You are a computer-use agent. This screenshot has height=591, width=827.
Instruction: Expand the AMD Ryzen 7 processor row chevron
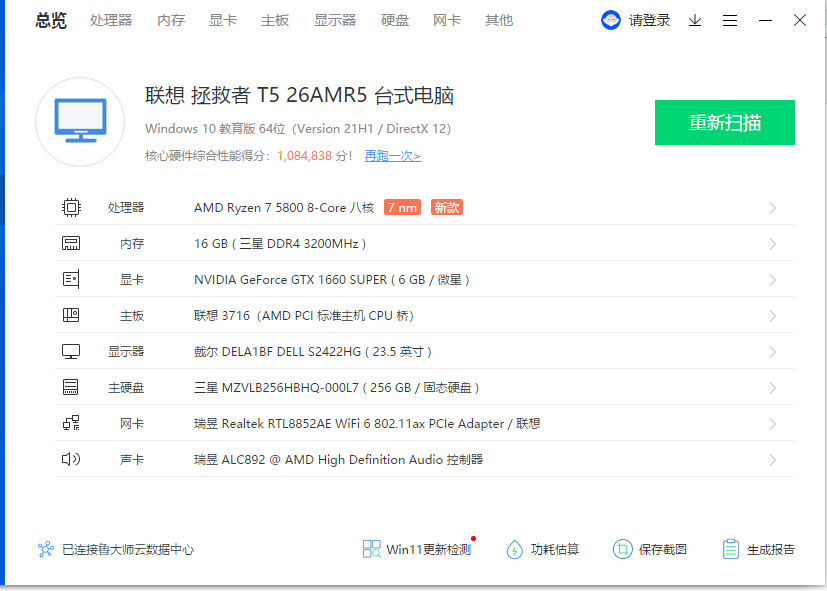tap(773, 208)
